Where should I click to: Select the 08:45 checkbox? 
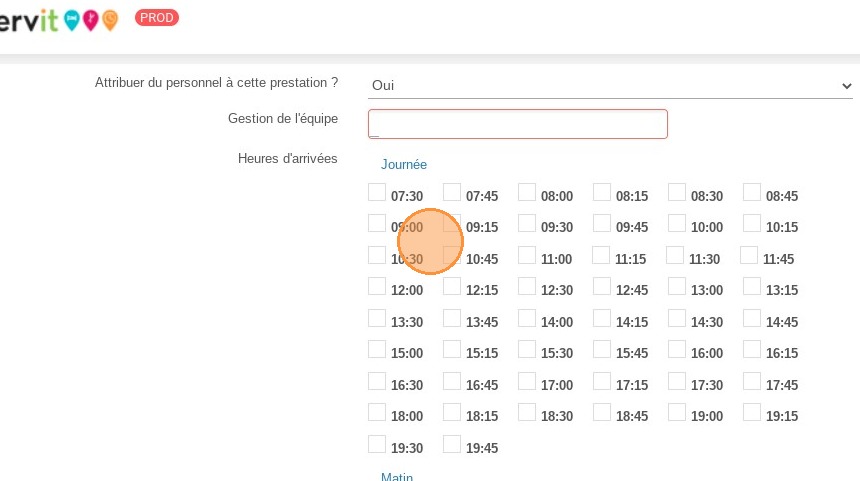coord(752,193)
